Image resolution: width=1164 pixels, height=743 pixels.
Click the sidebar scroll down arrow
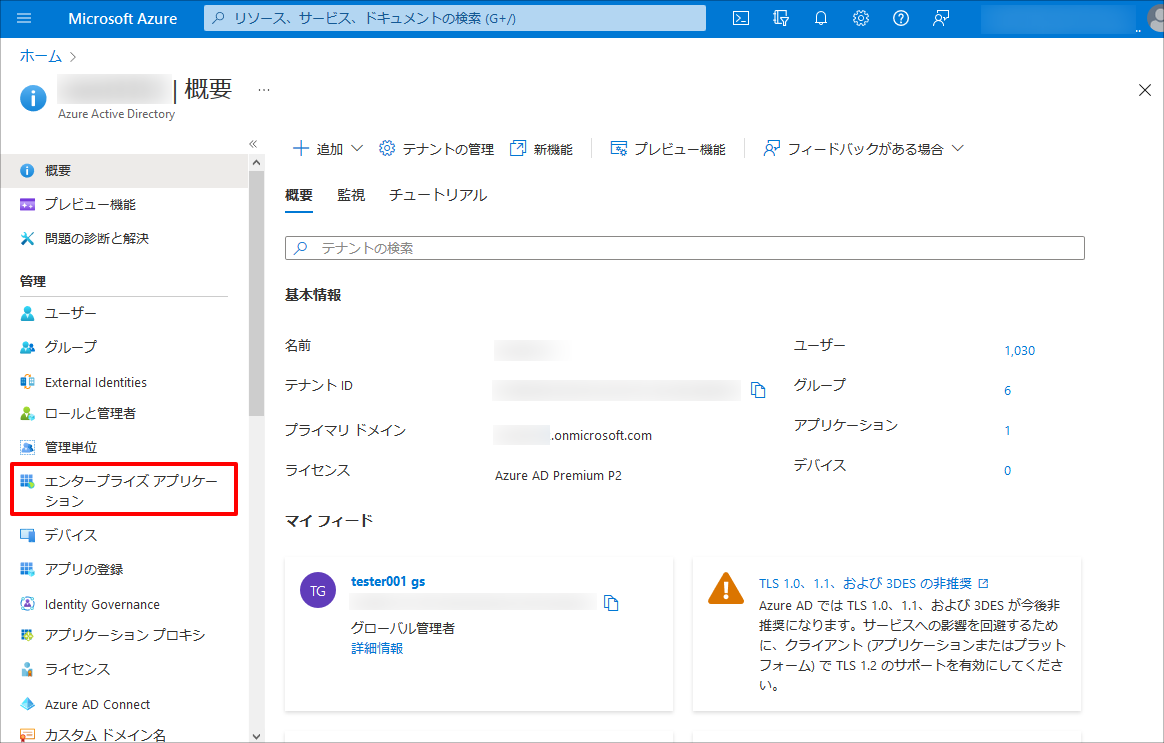[256, 736]
